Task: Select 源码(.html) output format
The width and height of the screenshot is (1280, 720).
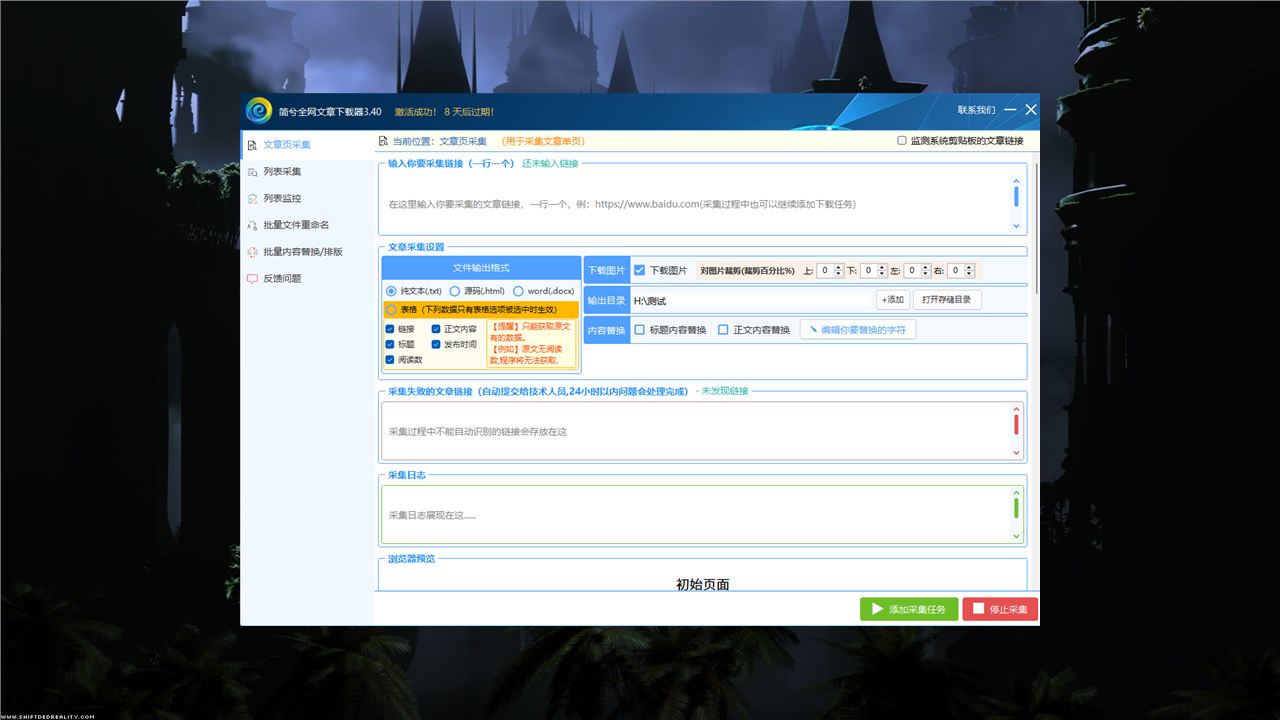Action: pos(455,291)
